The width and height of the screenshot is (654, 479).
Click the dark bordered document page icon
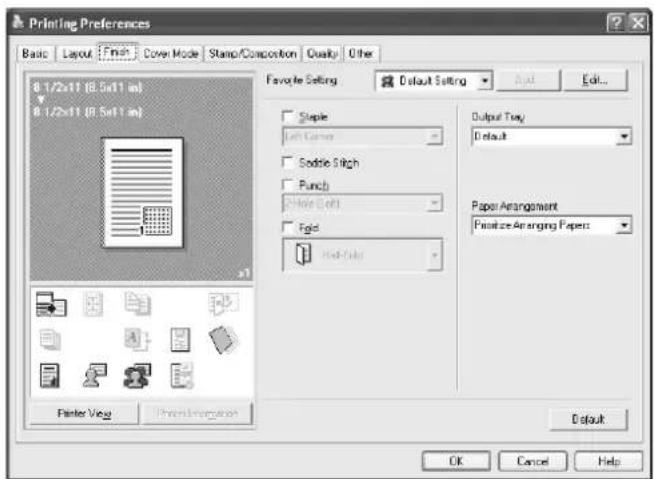pyautogui.click(x=50, y=376)
